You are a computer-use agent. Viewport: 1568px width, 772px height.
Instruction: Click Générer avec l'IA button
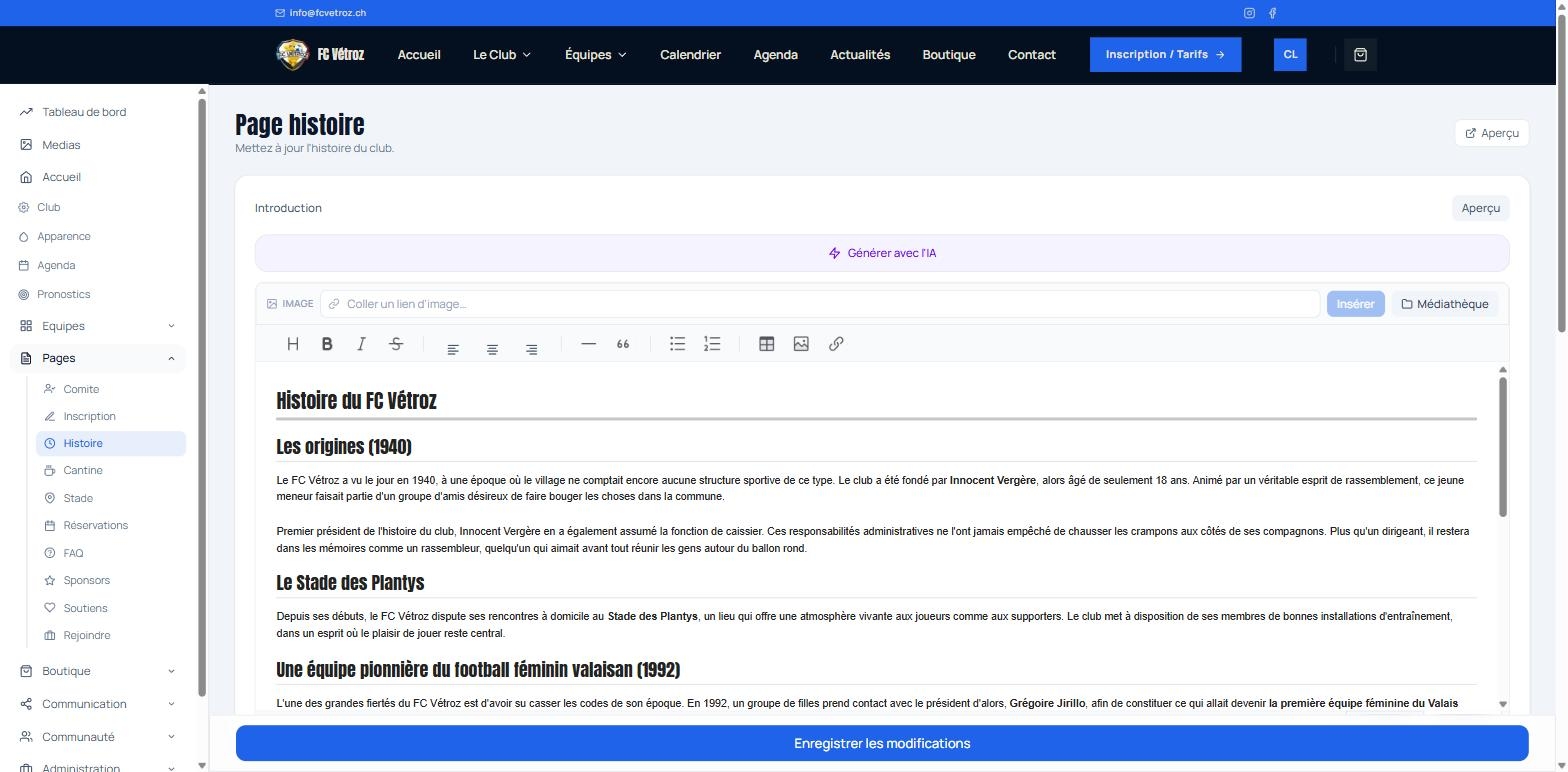coord(882,253)
